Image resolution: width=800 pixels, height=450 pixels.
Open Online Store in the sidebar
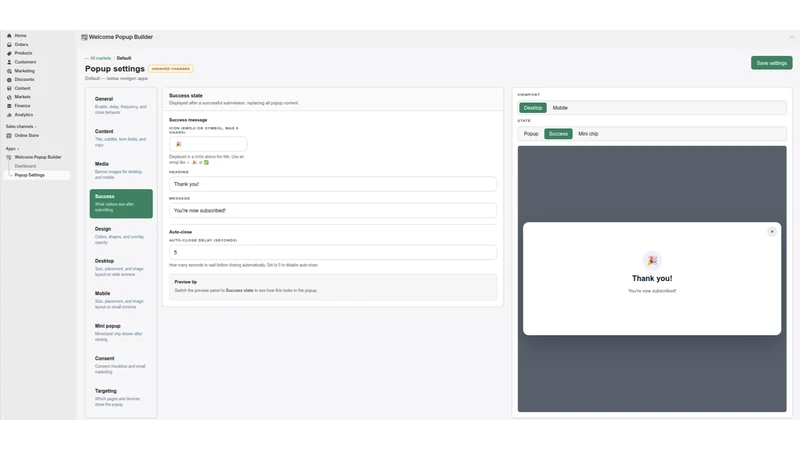coord(27,136)
